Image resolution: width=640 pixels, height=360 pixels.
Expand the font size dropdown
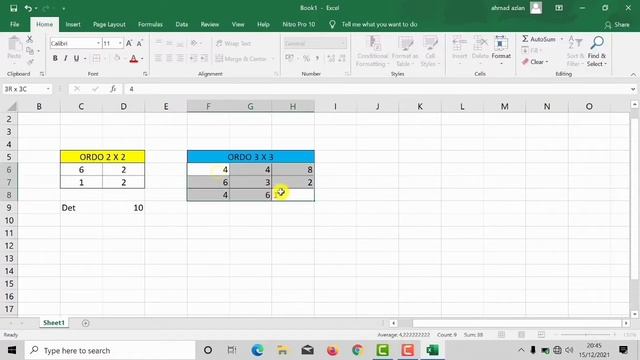(x=120, y=43)
